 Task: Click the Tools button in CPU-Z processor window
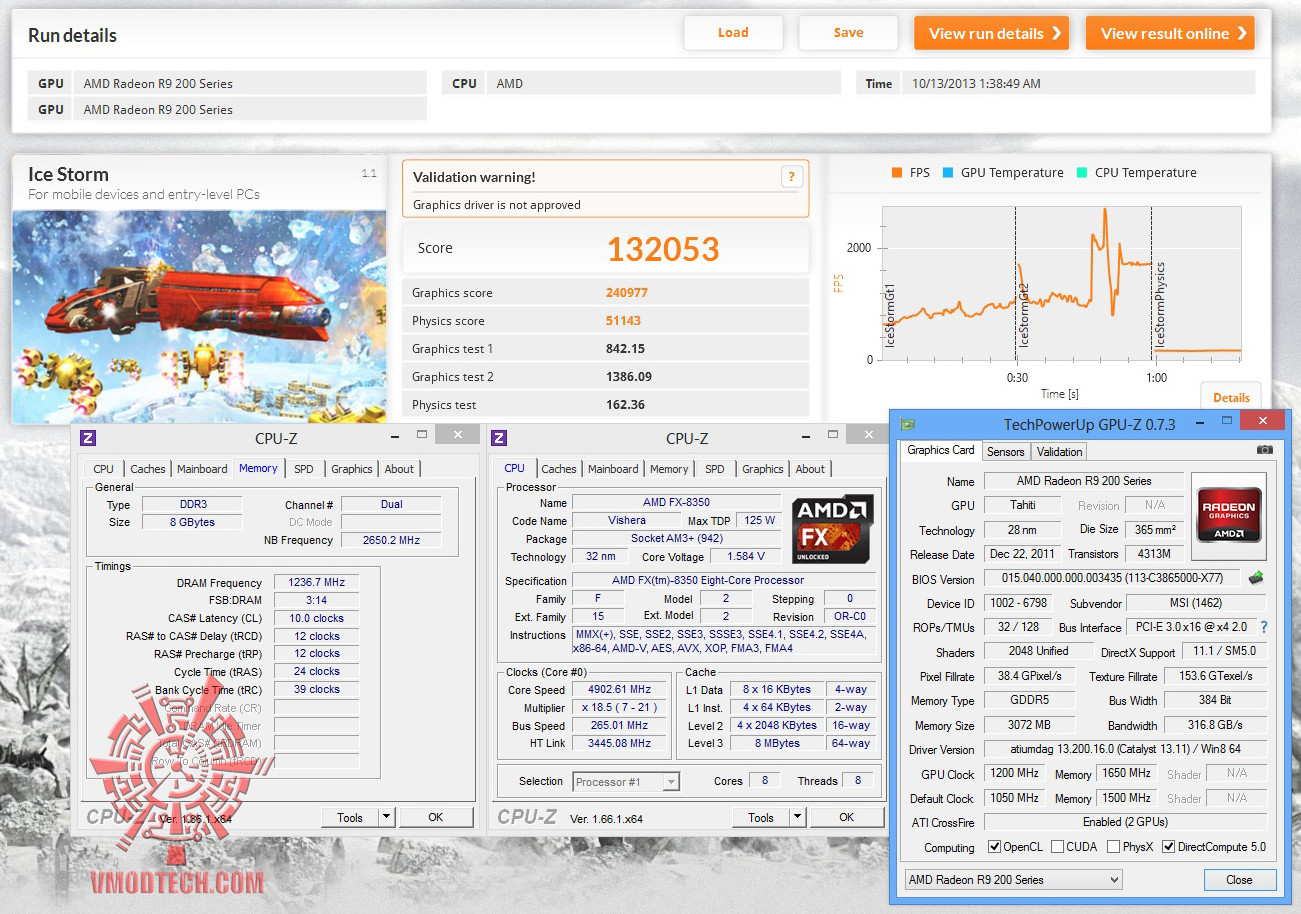point(761,817)
